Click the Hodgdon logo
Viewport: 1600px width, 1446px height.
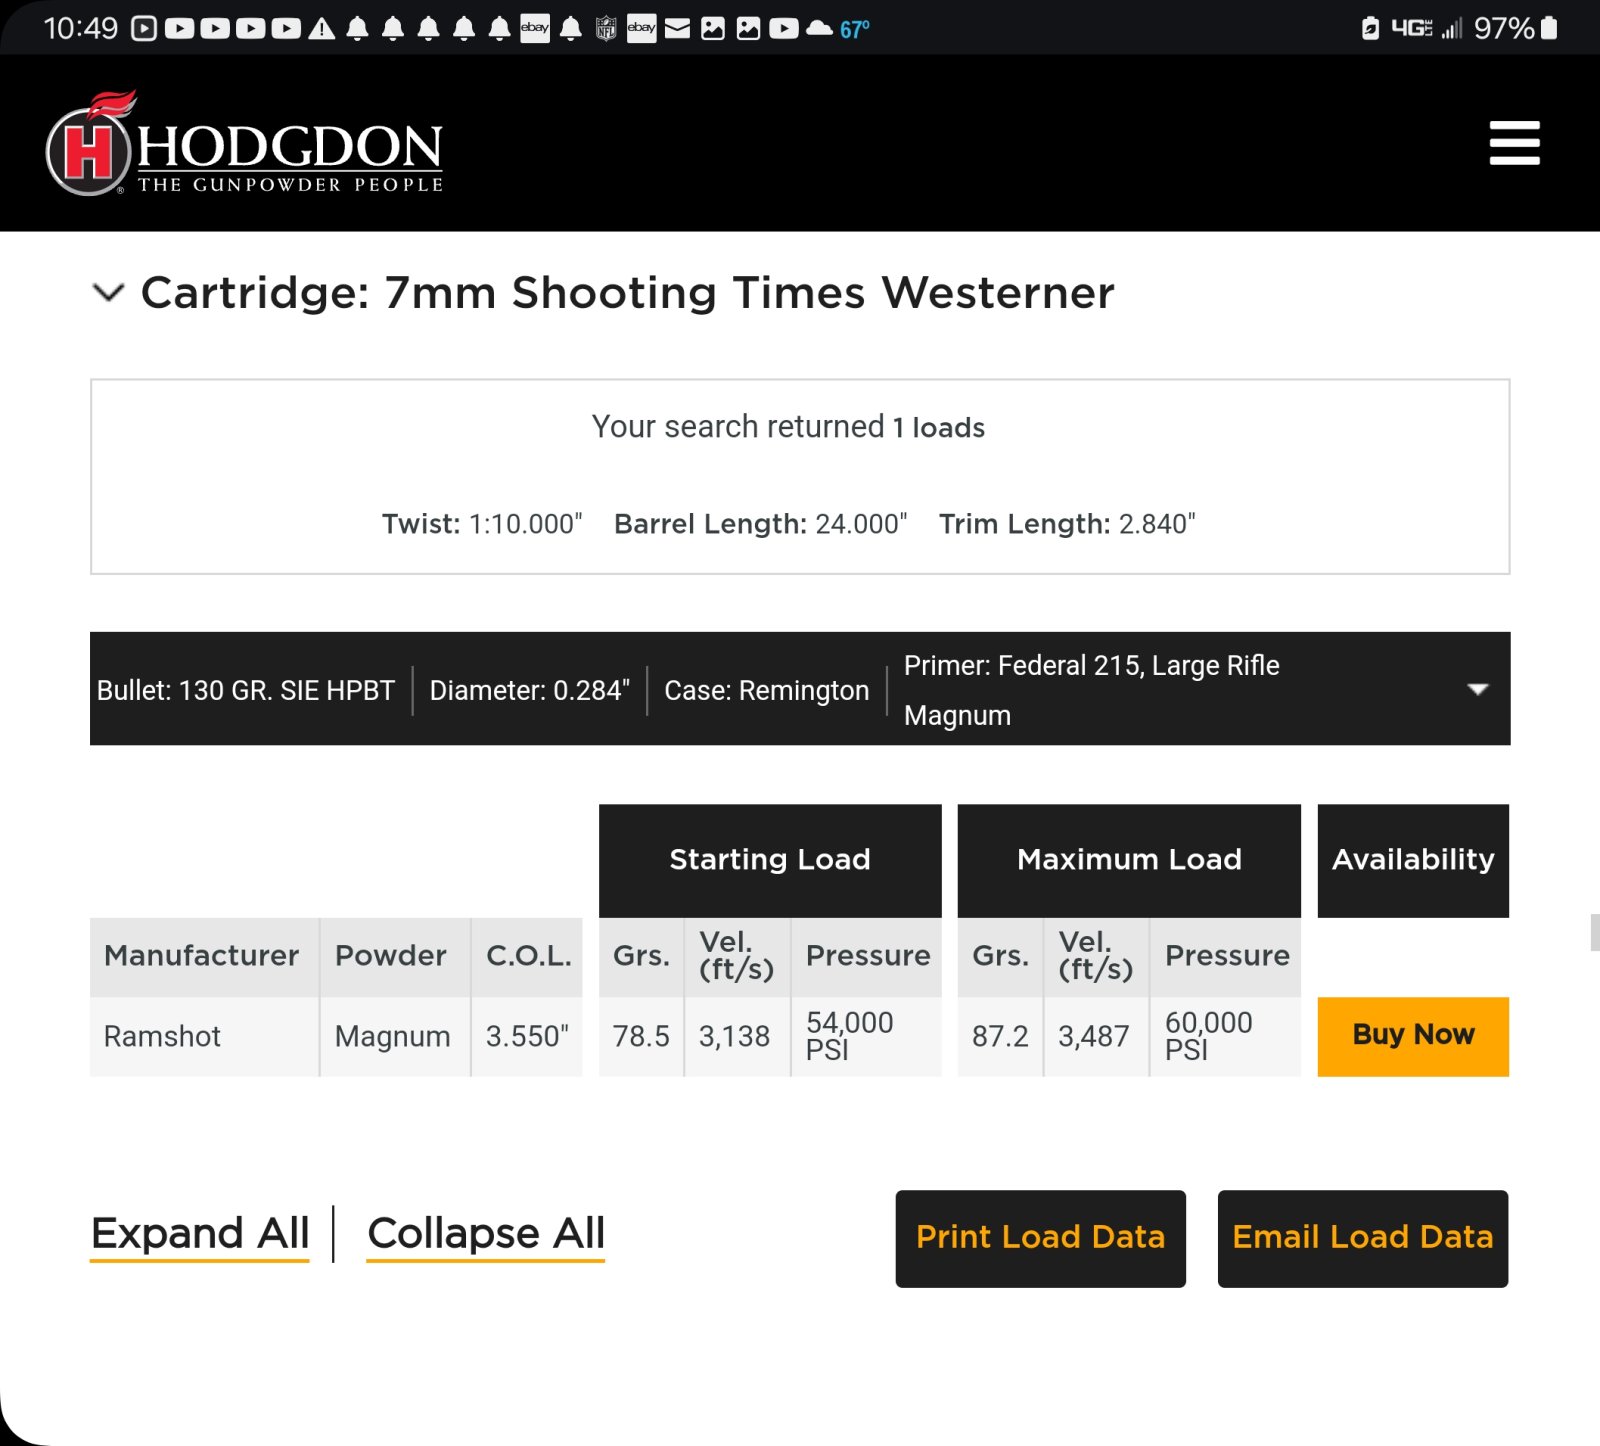[x=244, y=145]
